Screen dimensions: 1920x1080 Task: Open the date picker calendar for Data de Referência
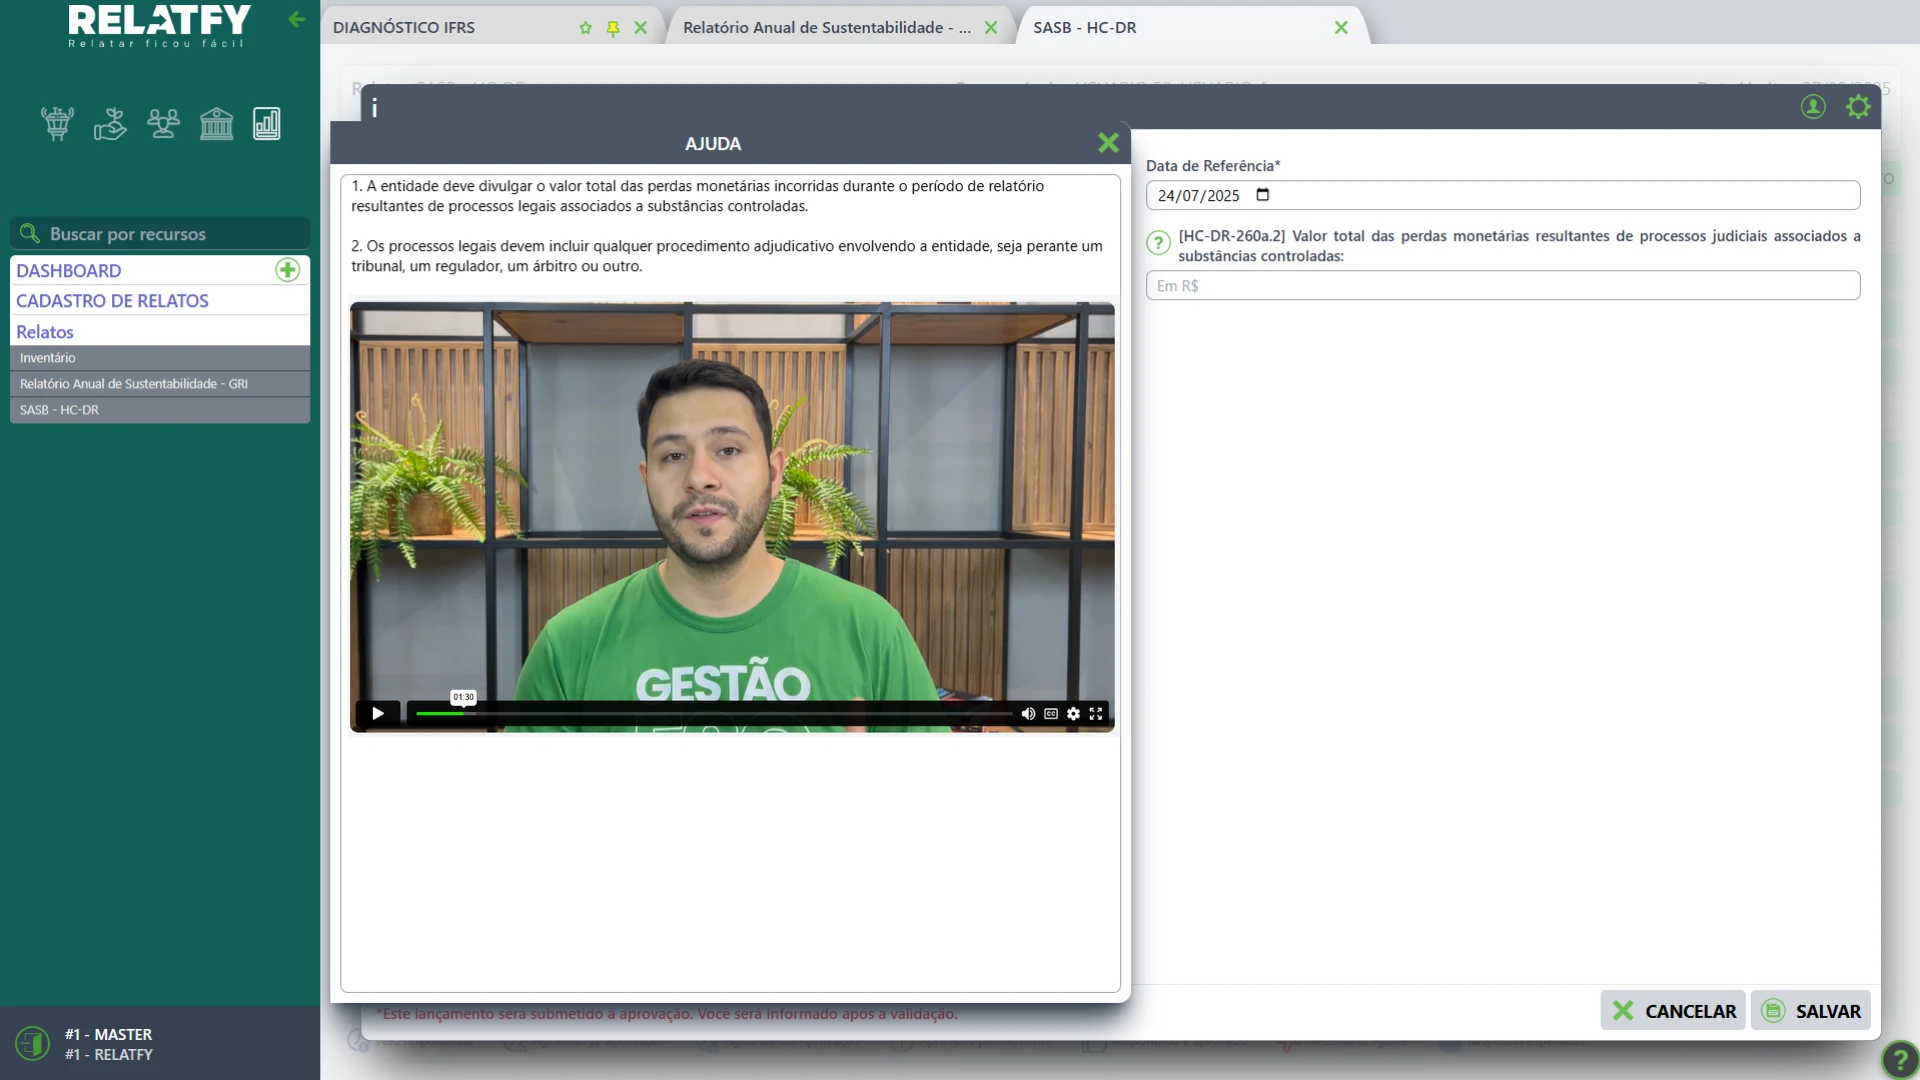pos(1263,195)
